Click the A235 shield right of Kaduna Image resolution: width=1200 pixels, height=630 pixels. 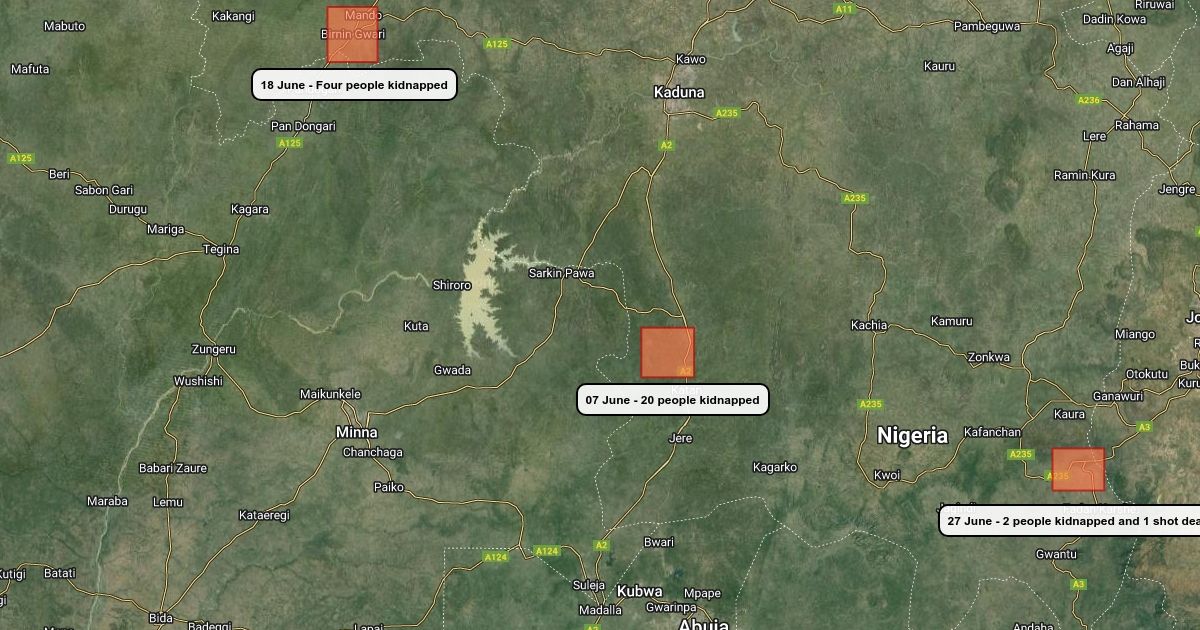coord(728,113)
